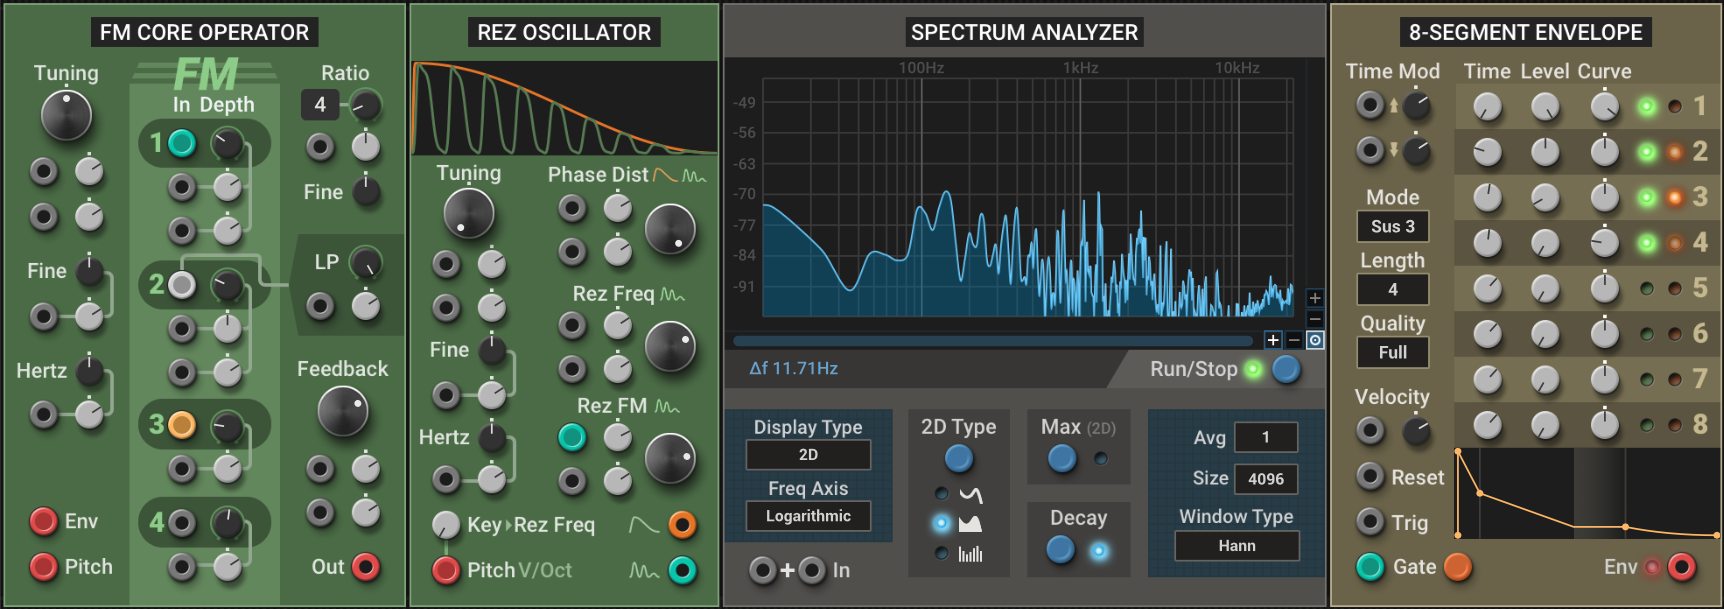Select the filled-area 2D type icon
The image size is (1724, 609).
coord(970,523)
